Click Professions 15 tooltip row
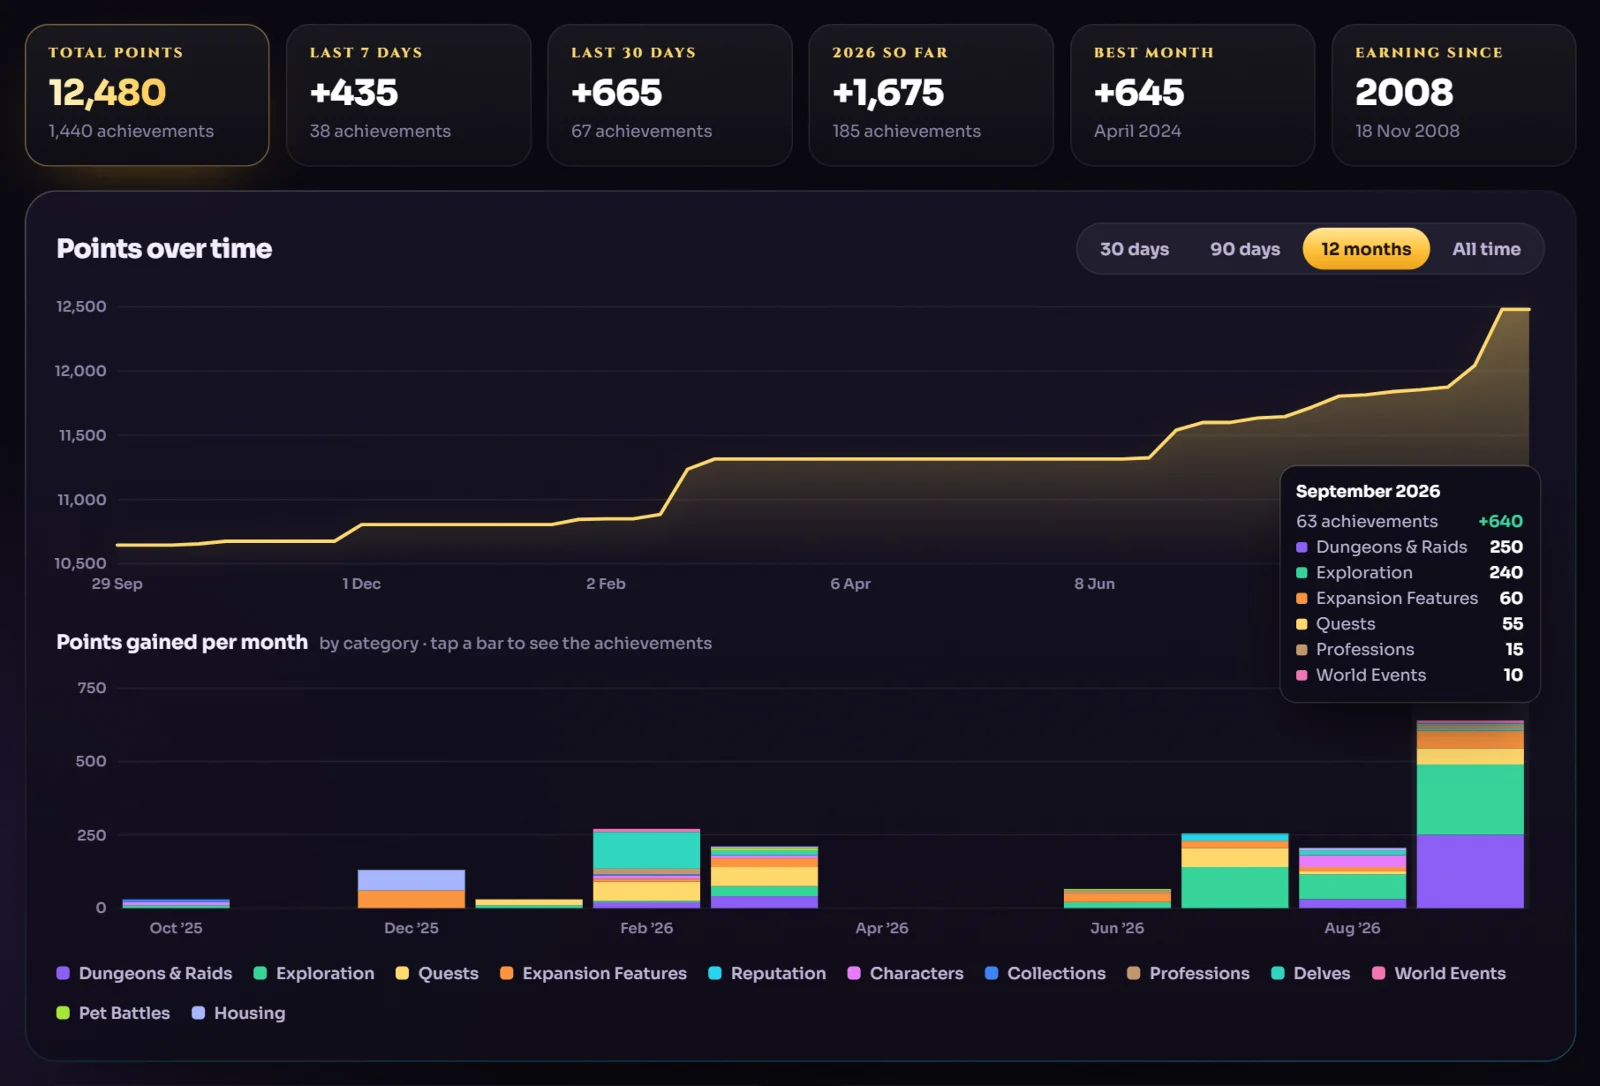 [x=1409, y=649]
